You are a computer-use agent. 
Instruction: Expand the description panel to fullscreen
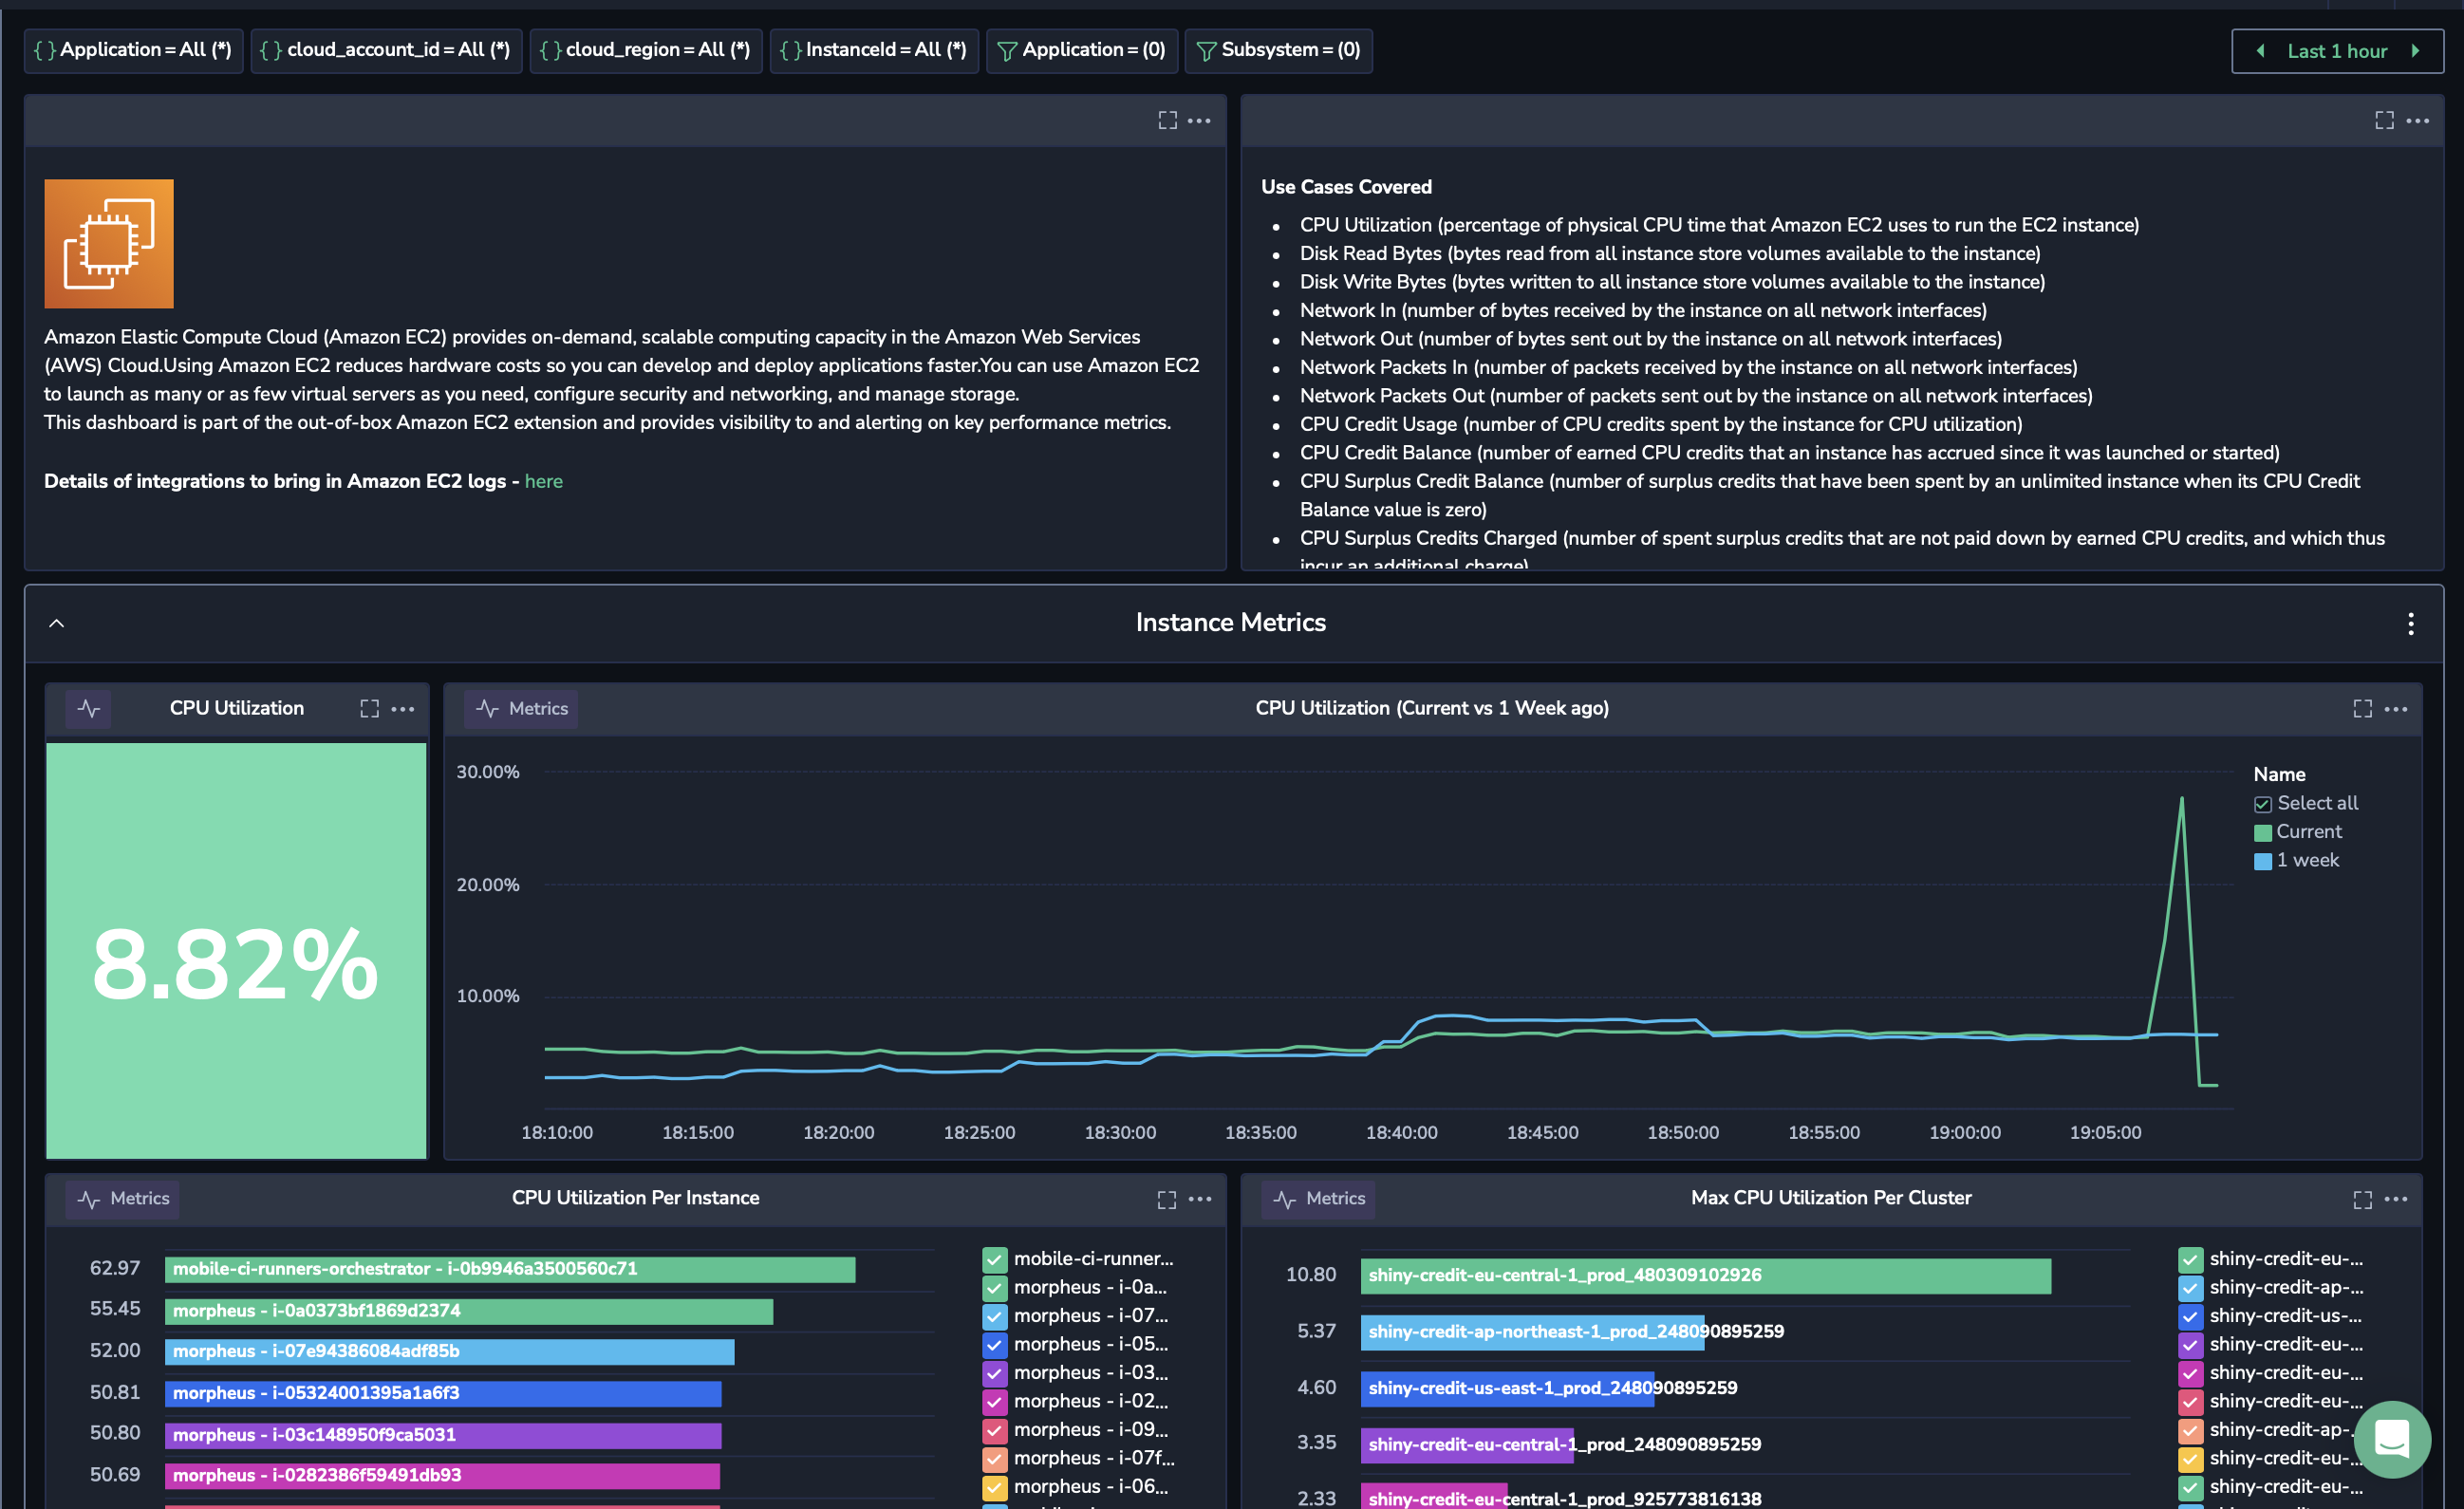(1167, 121)
